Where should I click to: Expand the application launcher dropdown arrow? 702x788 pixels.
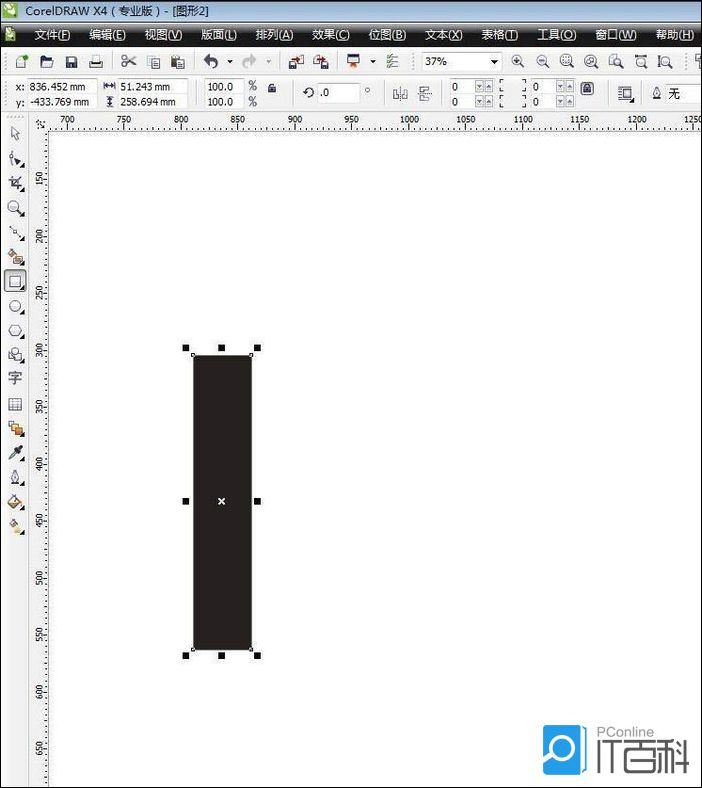point(372,61)
